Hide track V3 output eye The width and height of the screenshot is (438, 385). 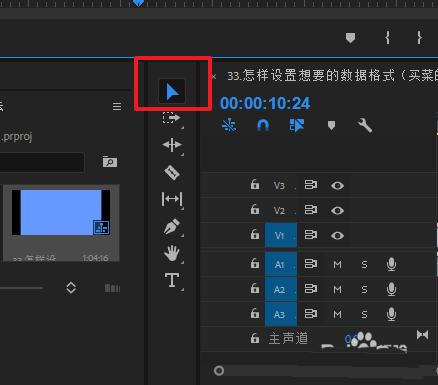point(337,185)
